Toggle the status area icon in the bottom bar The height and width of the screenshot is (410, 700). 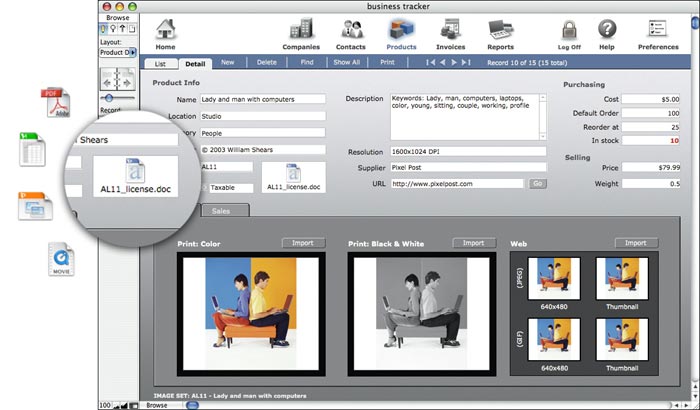point(133,406)
